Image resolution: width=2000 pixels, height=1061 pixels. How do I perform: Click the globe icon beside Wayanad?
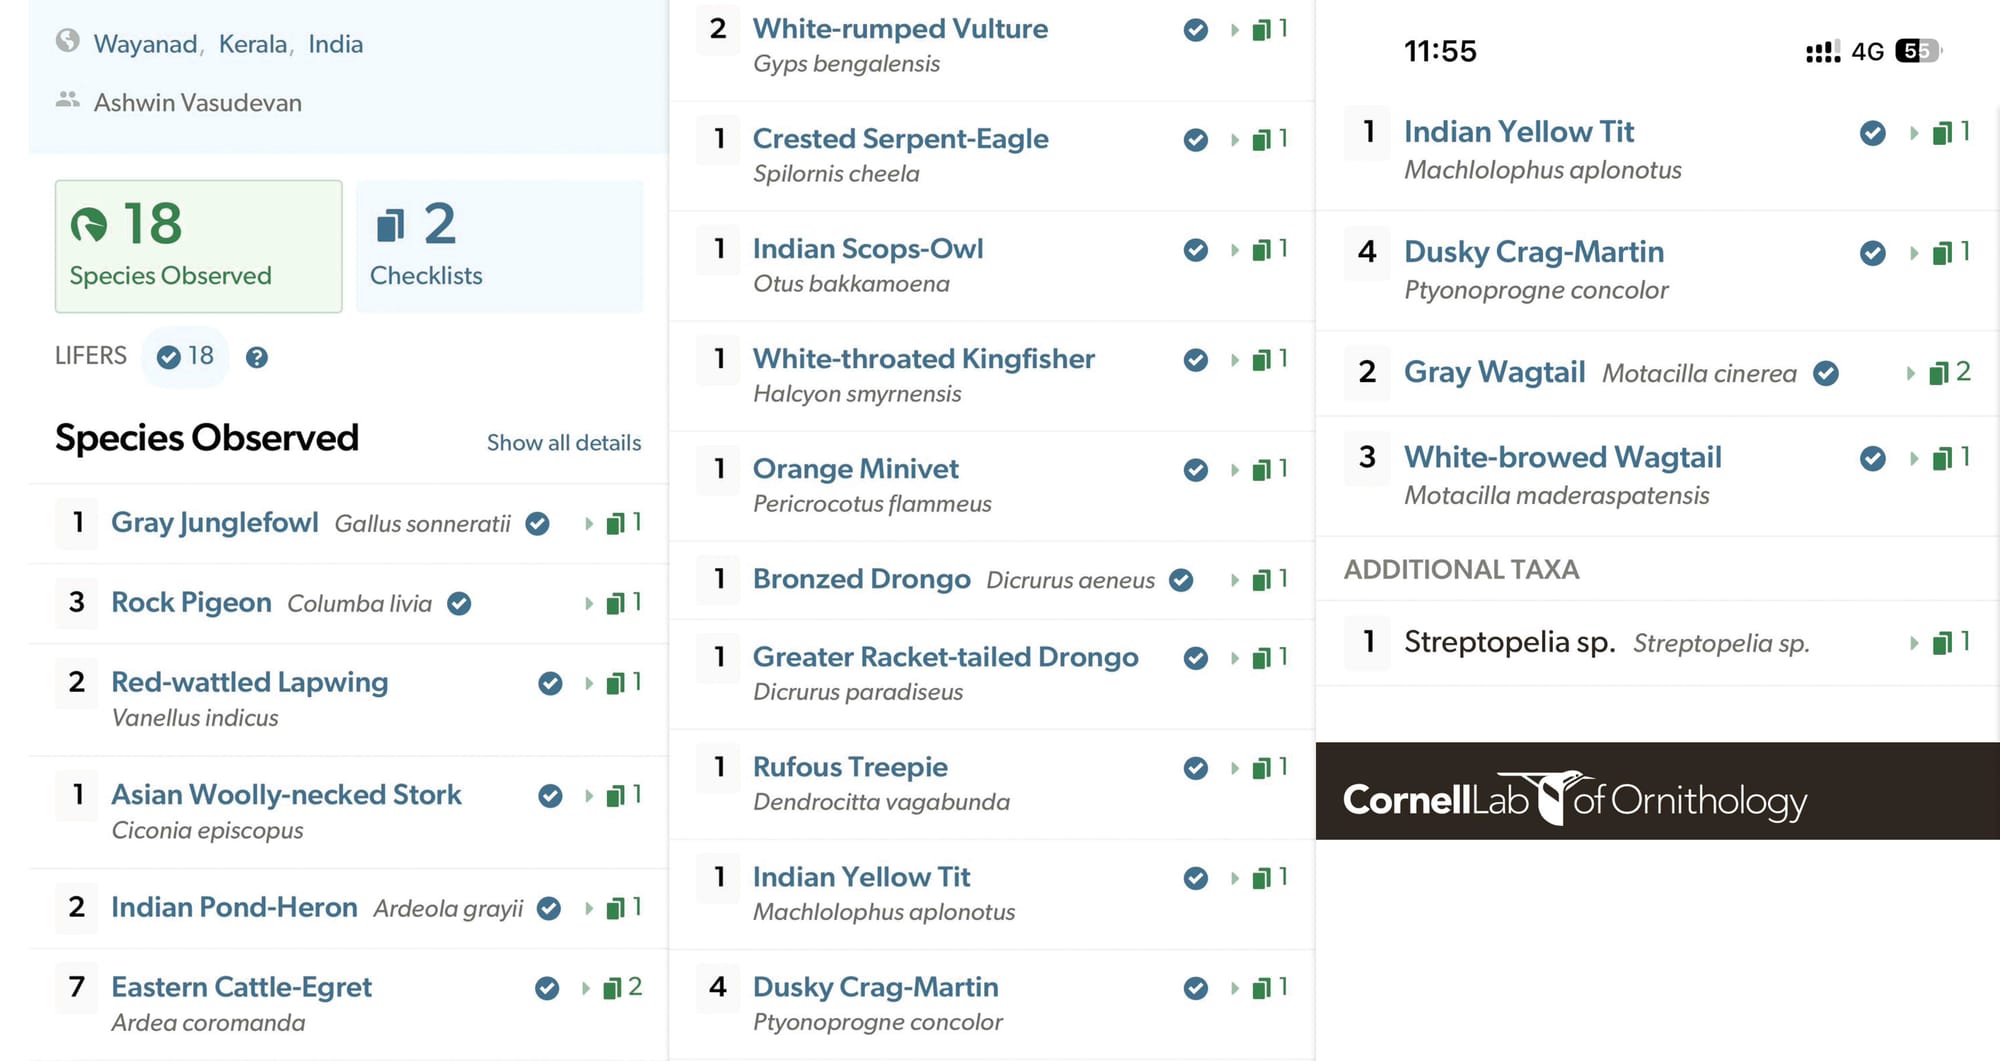pos(67,41)
